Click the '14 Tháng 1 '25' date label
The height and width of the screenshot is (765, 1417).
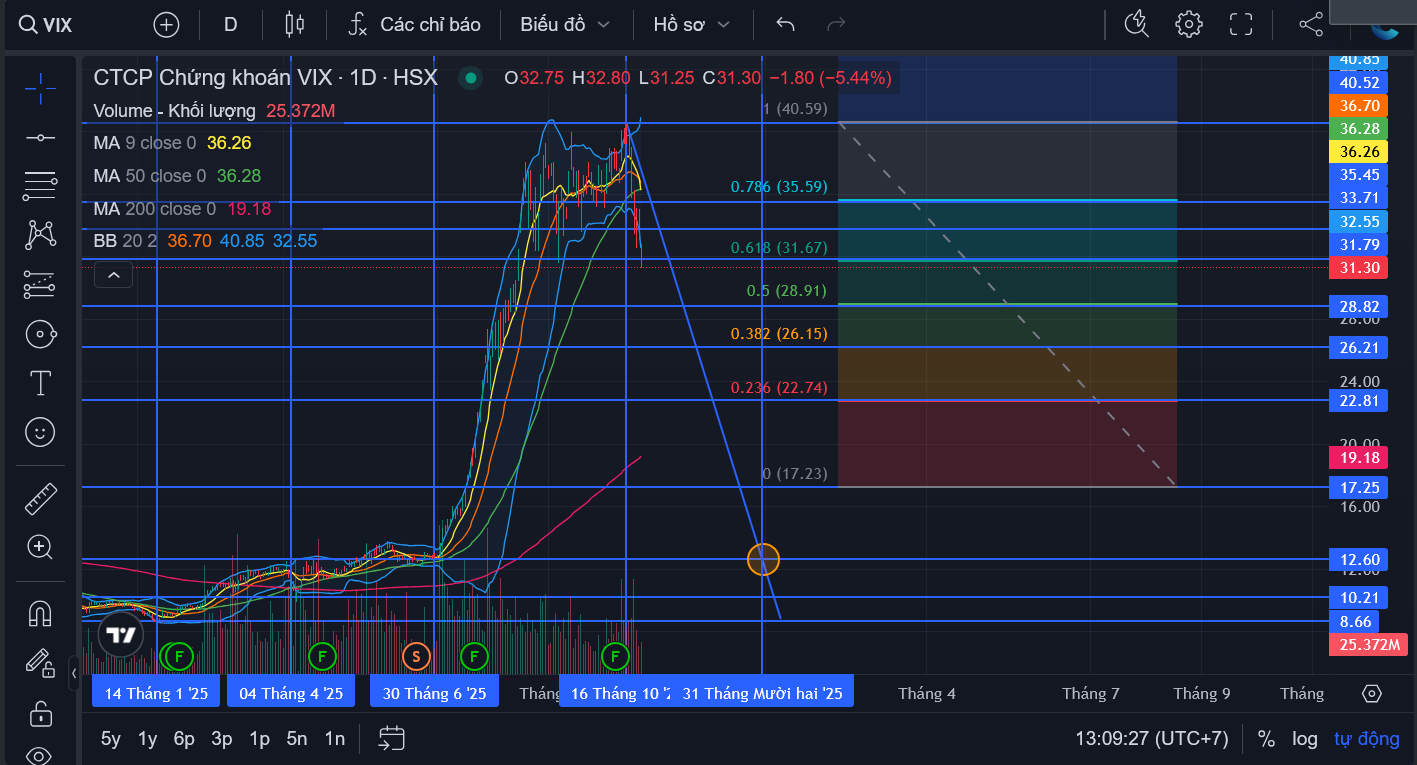[x=157, y=693]
